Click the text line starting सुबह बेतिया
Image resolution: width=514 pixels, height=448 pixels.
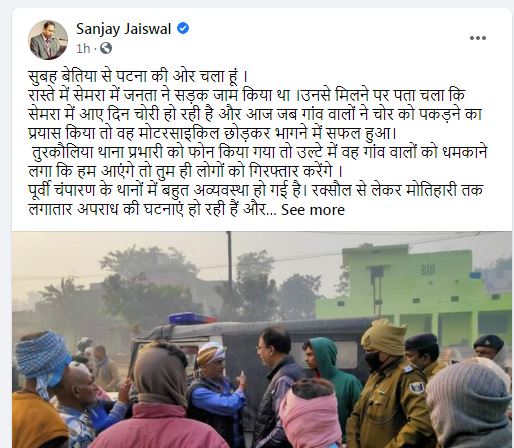(138, 76)
